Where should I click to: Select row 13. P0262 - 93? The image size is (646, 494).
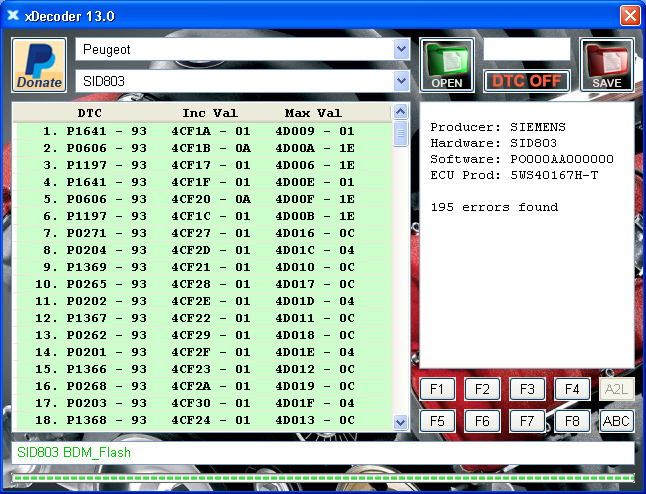202,335
